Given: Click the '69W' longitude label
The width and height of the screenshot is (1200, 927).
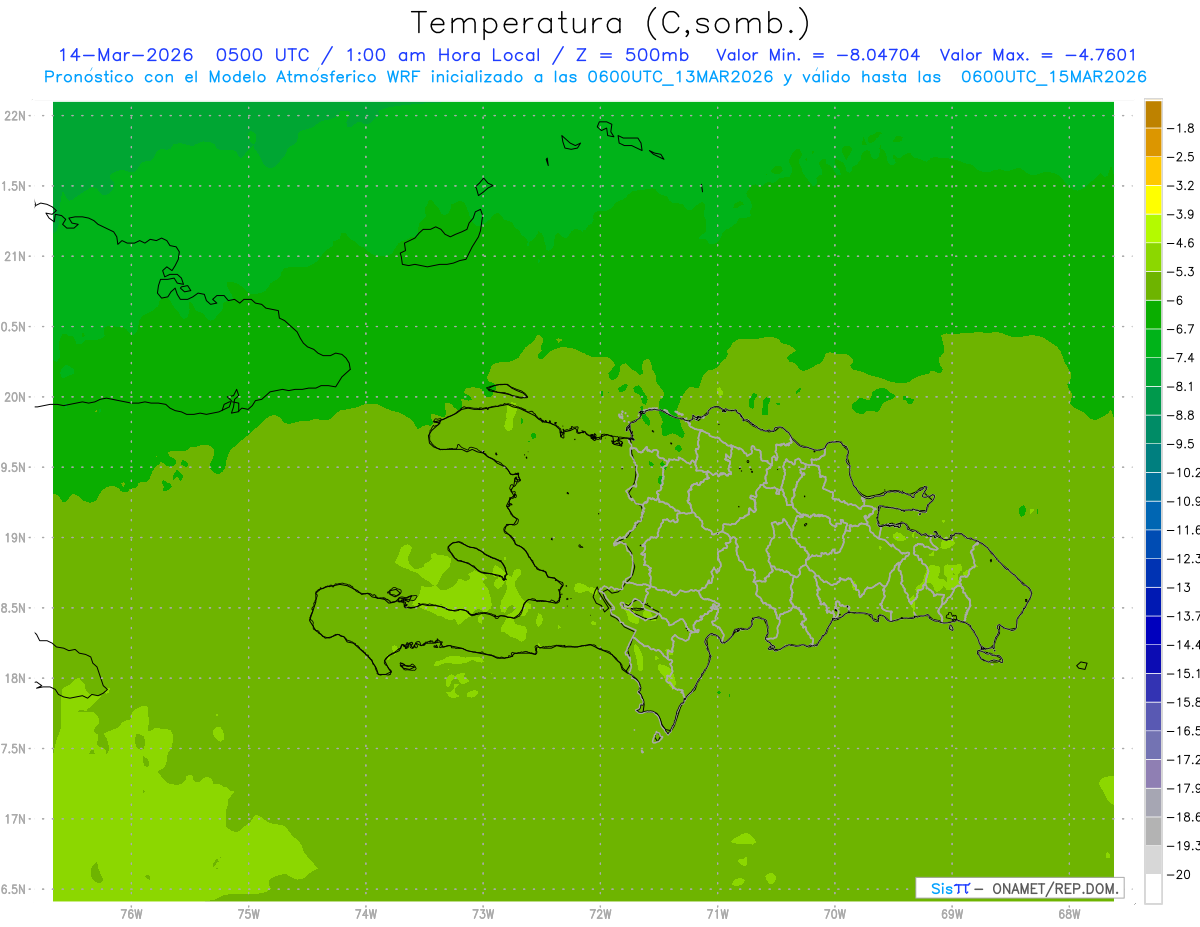Looking at the screenshot, I should click(952, 914).
